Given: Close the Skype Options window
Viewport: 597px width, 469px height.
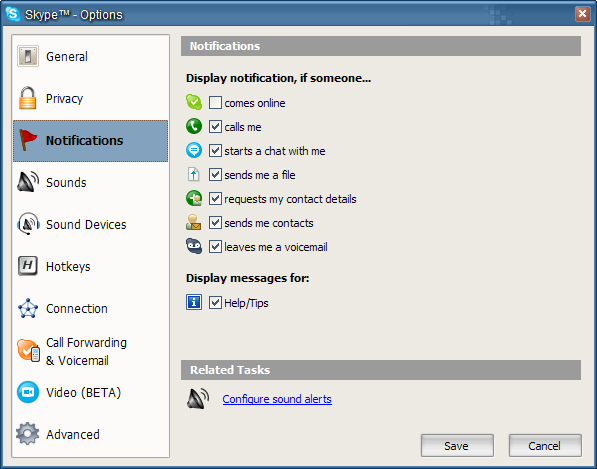Looking at the screenshot, I should (582, 14).
